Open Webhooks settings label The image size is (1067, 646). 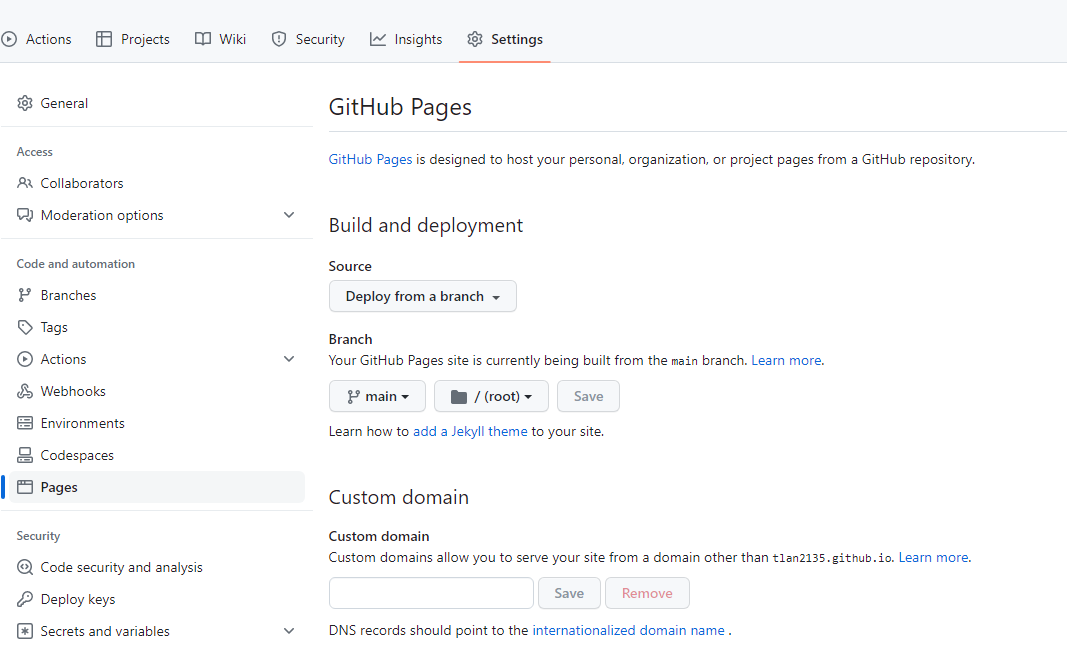tap(73, 391)
